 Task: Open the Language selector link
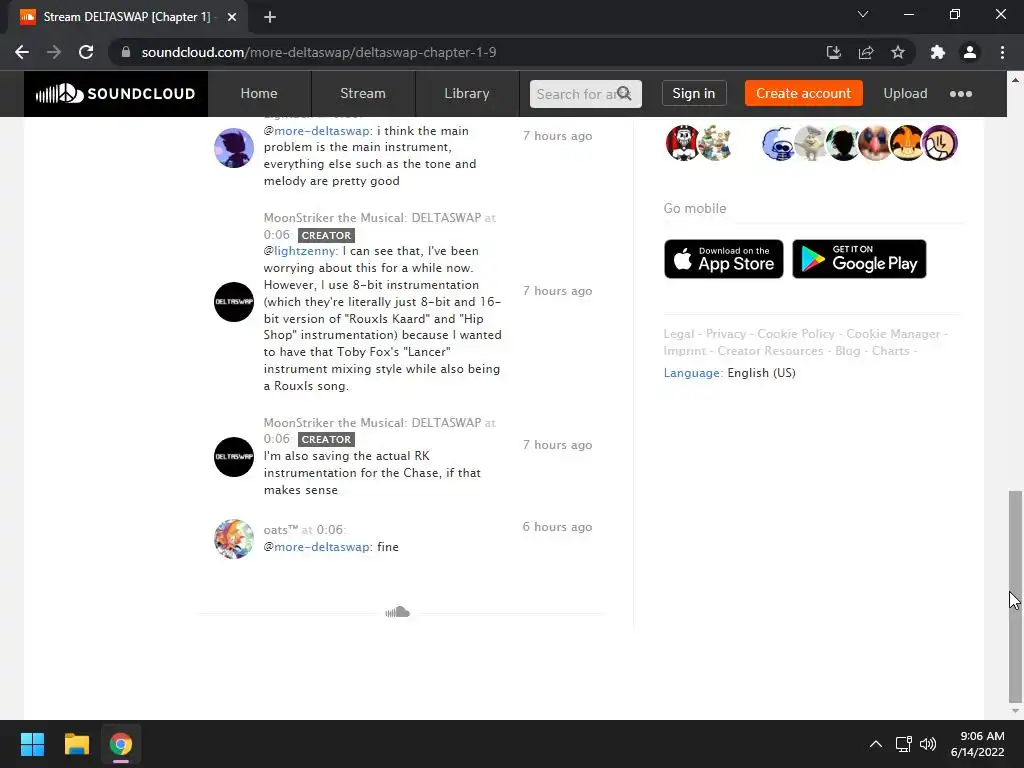(693, 373)
